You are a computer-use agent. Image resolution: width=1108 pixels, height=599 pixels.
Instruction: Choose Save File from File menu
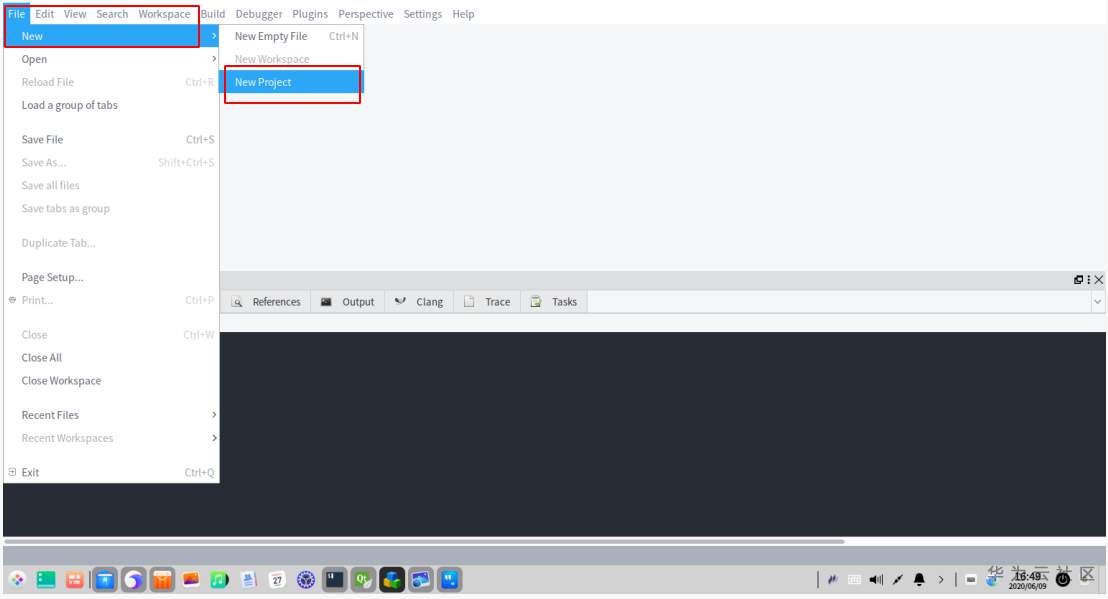(x=112, y=140)
